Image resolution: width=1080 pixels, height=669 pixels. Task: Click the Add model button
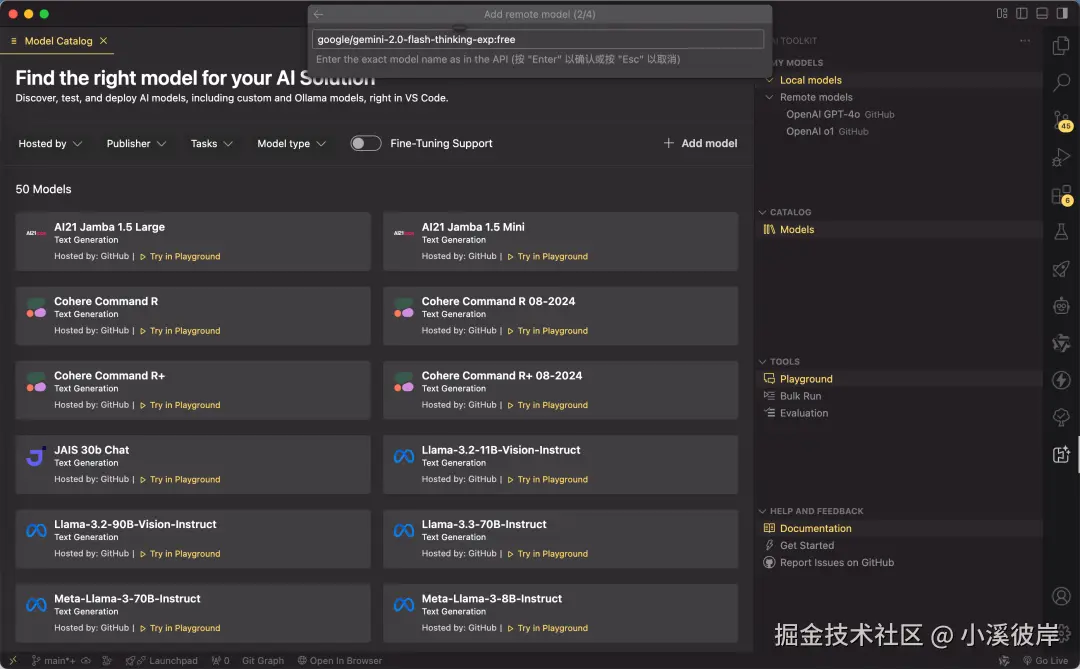coord(700,143)
